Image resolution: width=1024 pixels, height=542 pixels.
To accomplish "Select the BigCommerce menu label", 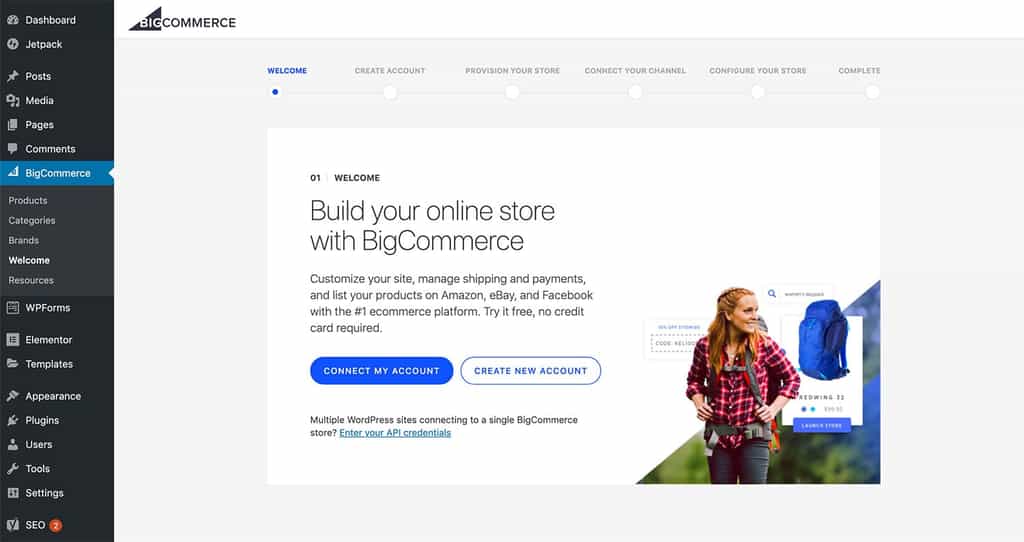I will (57, 173).
